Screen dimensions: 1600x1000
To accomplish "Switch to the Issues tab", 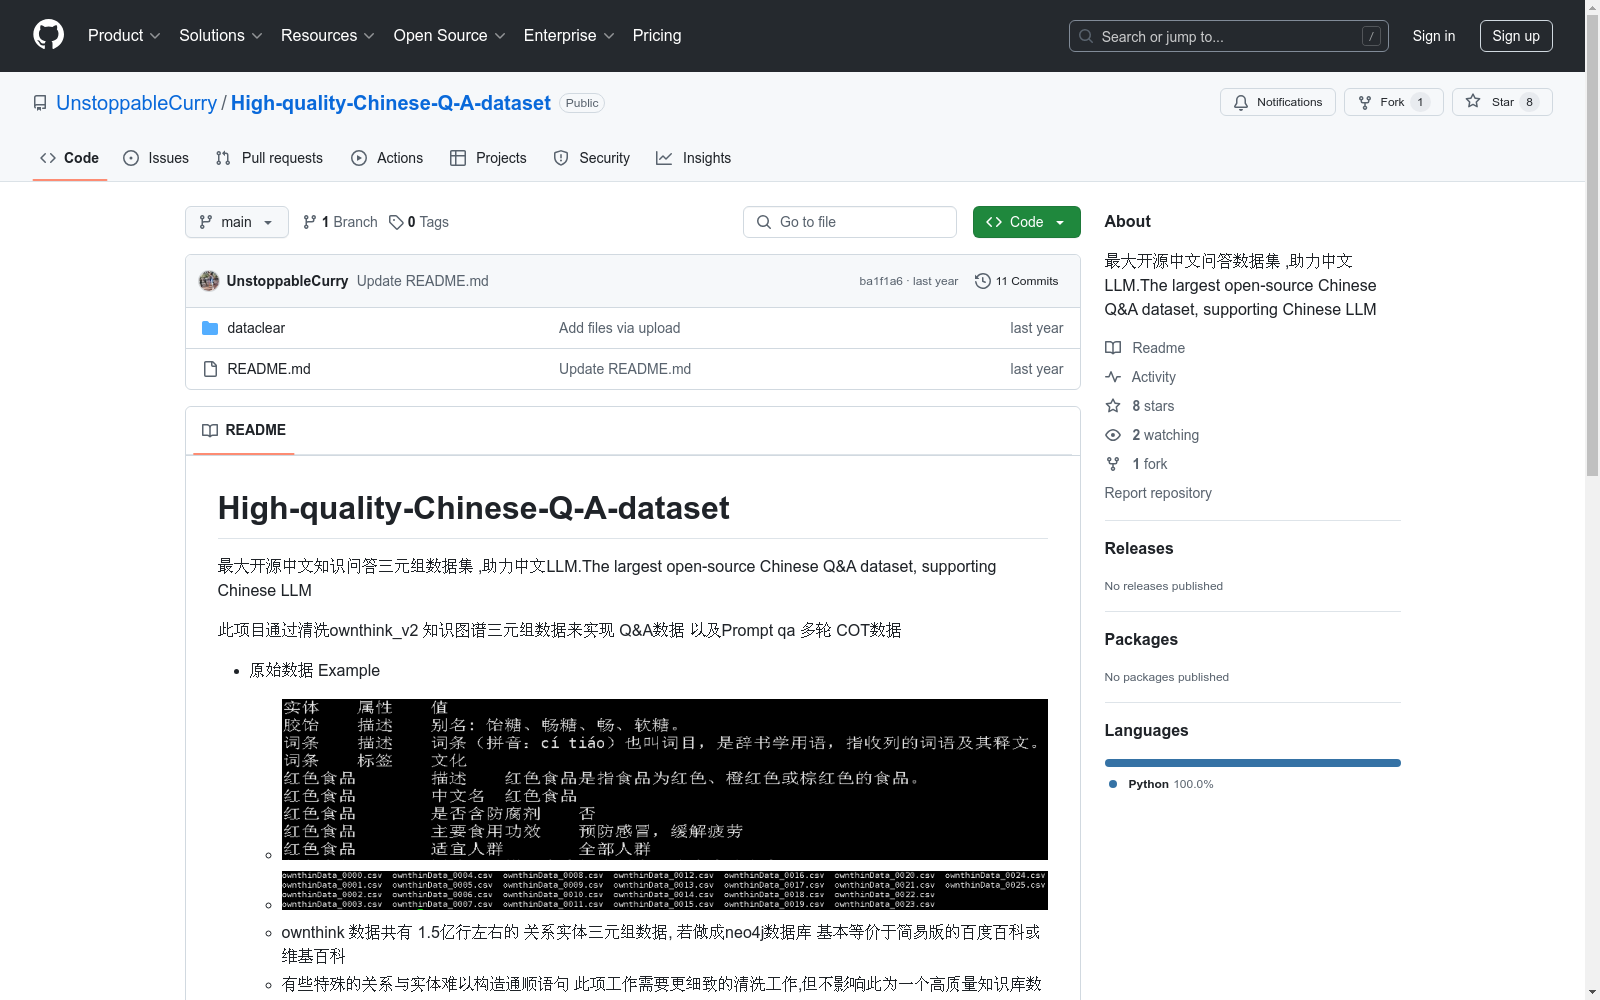I will point(156,158).
